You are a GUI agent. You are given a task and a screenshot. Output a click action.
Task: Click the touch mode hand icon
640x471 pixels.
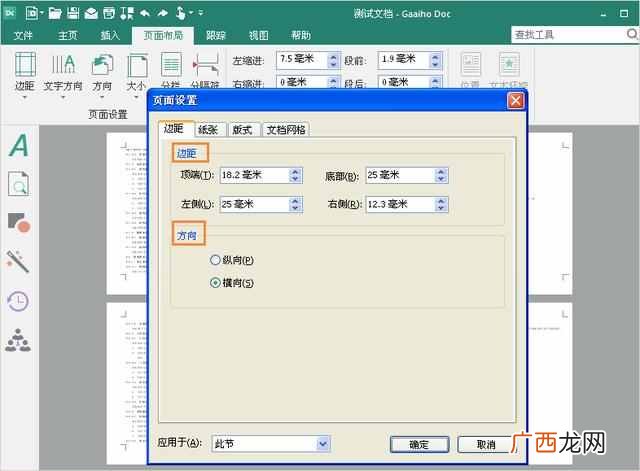[x=180, y=13]
